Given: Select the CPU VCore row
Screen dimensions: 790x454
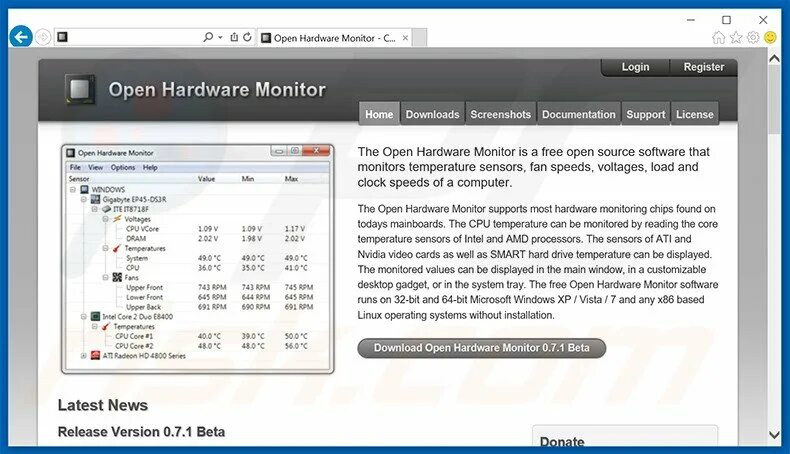Looking at the screenshot, I should click(198, 229).
